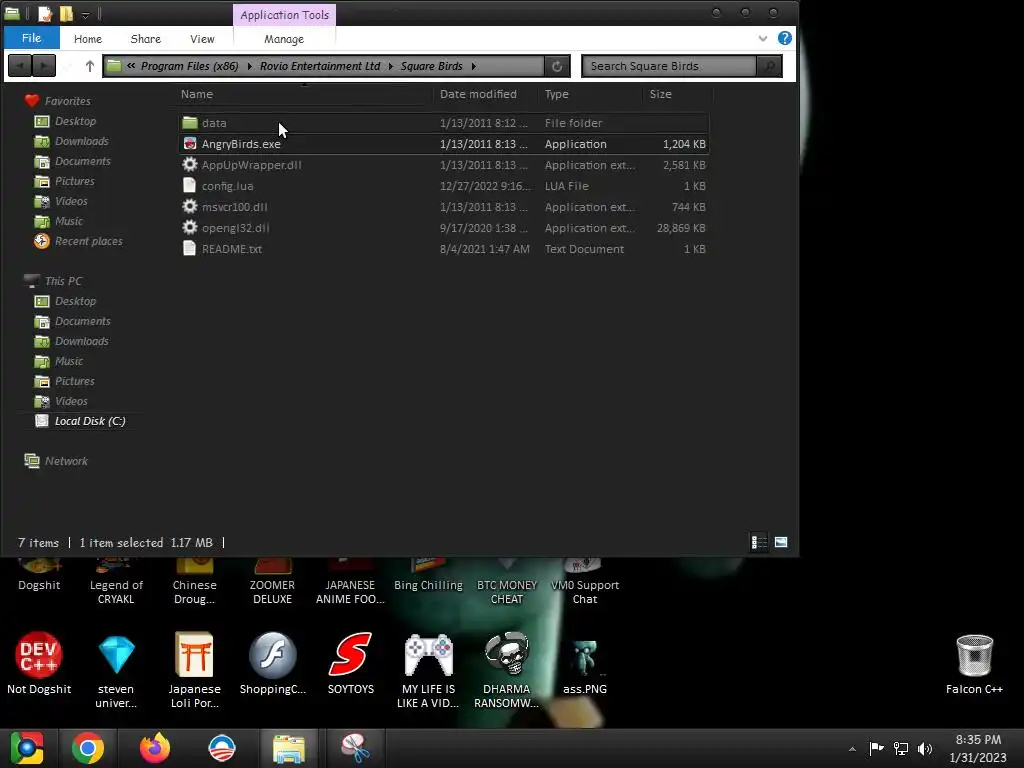Expand Rovio Entertainment Ltd breadcrumb arrow

coord(391,66)
